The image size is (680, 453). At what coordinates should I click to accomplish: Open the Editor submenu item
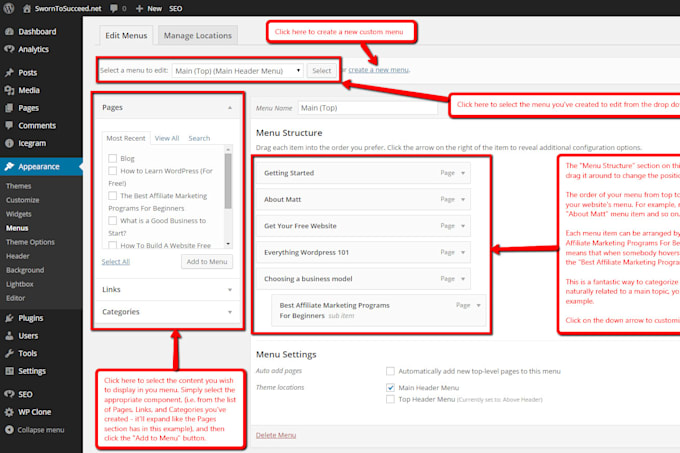pos(16,298)
